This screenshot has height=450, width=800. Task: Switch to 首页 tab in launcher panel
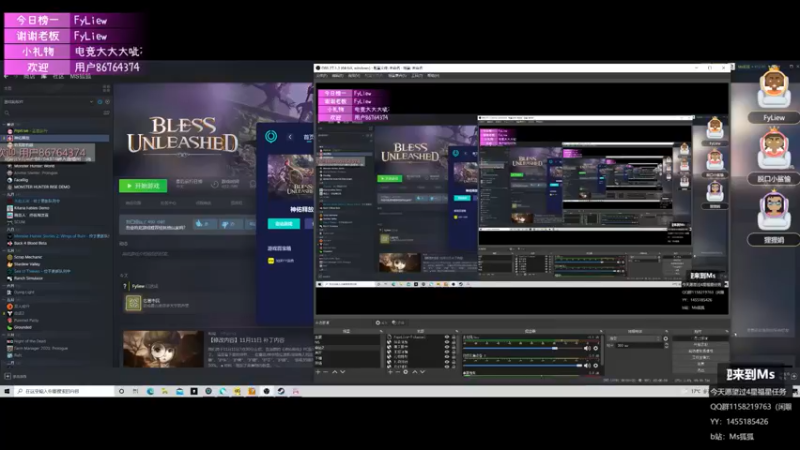point(308,137)
